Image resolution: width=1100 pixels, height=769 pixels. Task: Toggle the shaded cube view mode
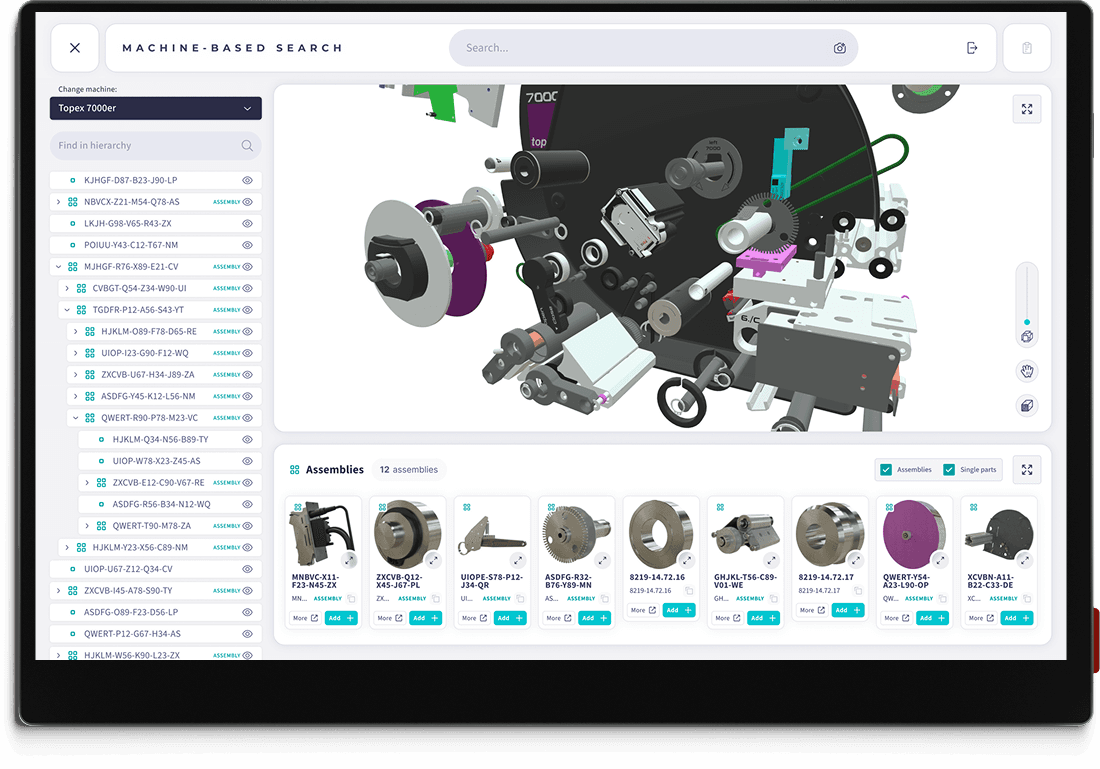pyautogui.click(x=1027, y=406)
